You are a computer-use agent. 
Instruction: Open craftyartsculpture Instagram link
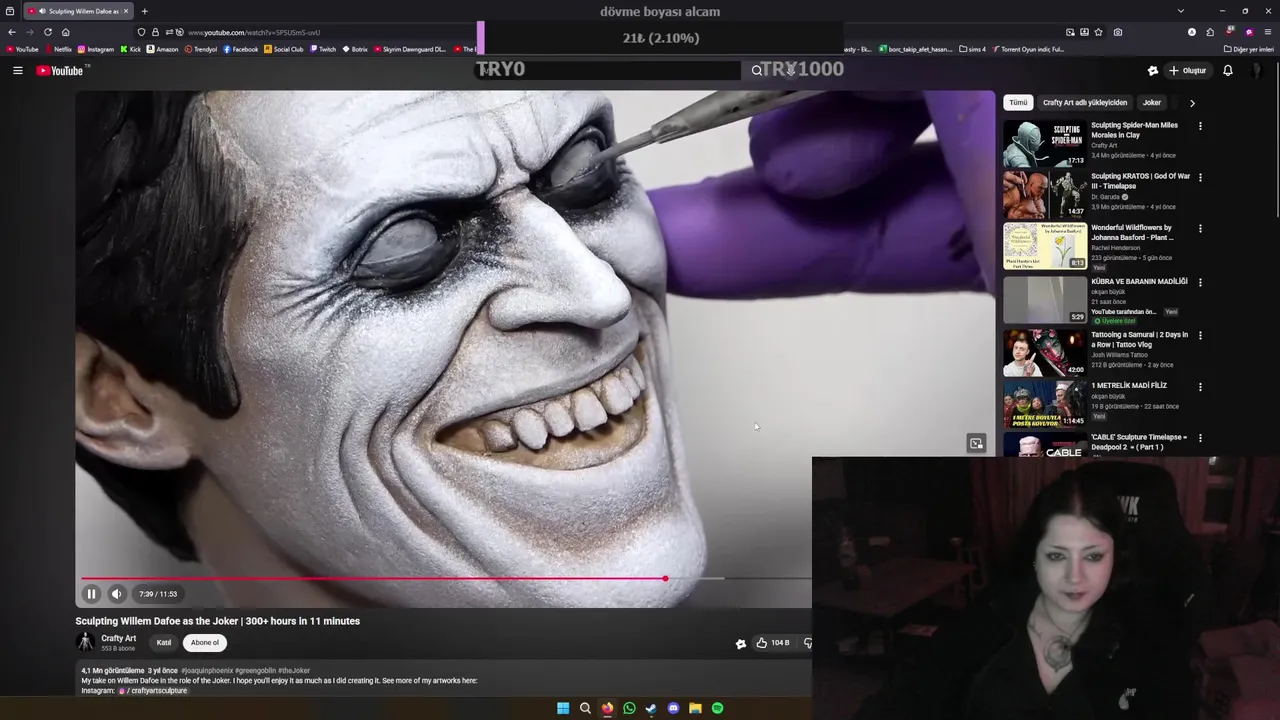coord(153,691)
